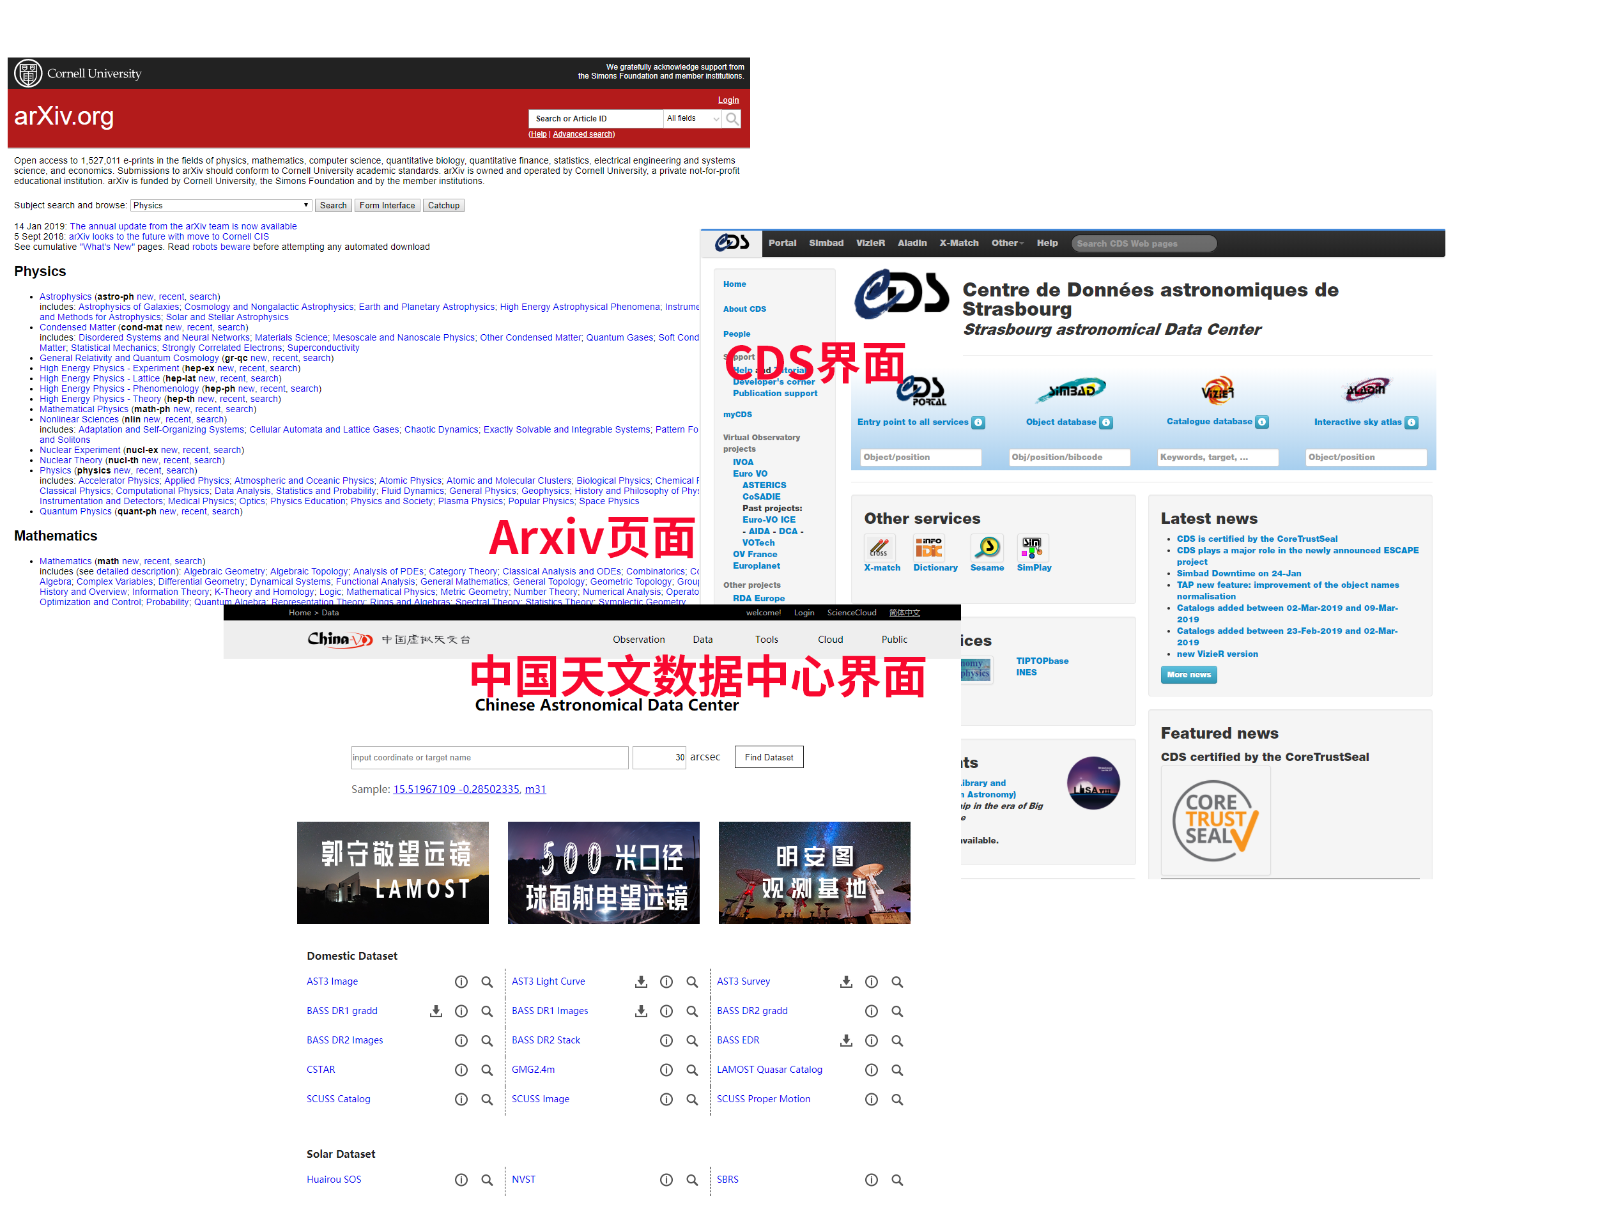
Task: Click the coordinate or target name input
Action: pyautogui.click(x=489, y=757)
